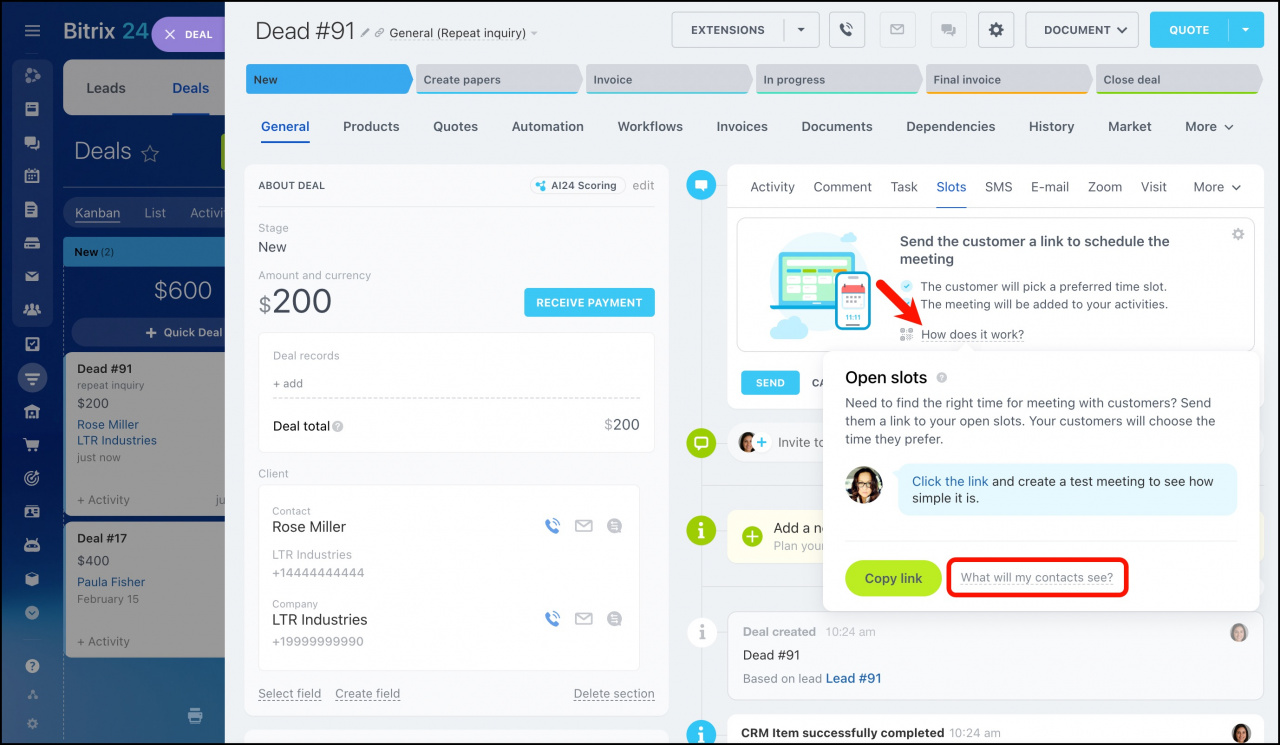Screen dimensions: 1280x745
Task: Open the General (Repeat inquiry) pipeline dropdown
Action: (x=463, y=33)
